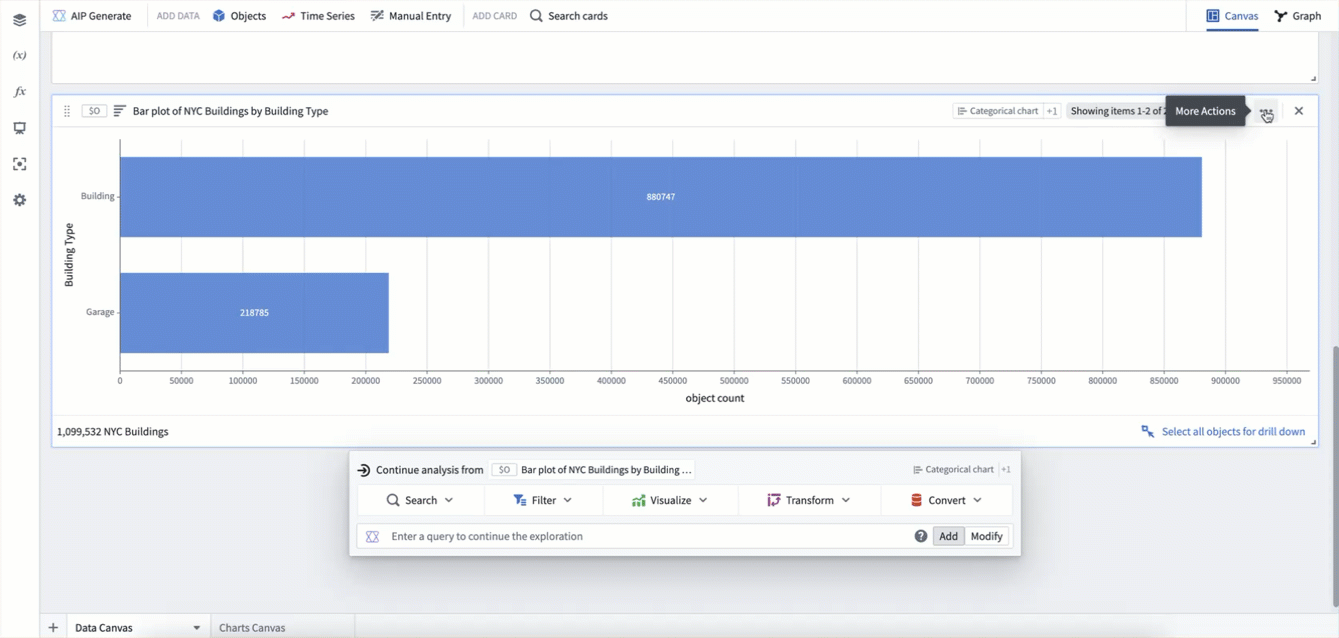
Task: Click the AIP Generate button
Action: pos(92,16)
